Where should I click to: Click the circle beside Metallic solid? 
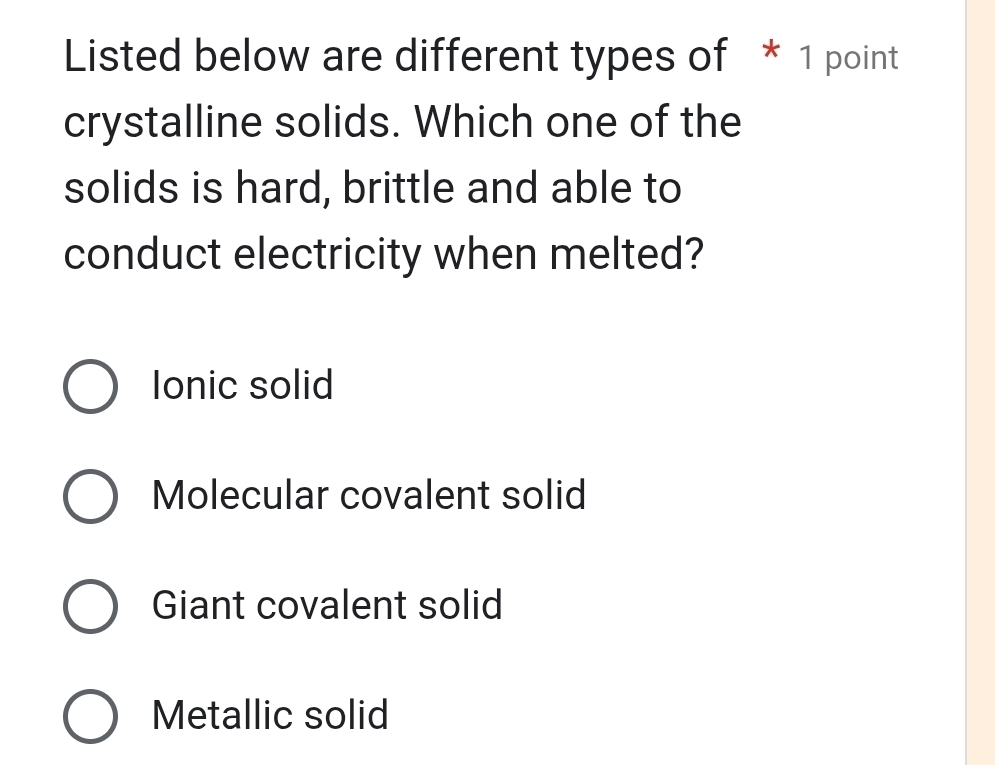coord(90,717)
